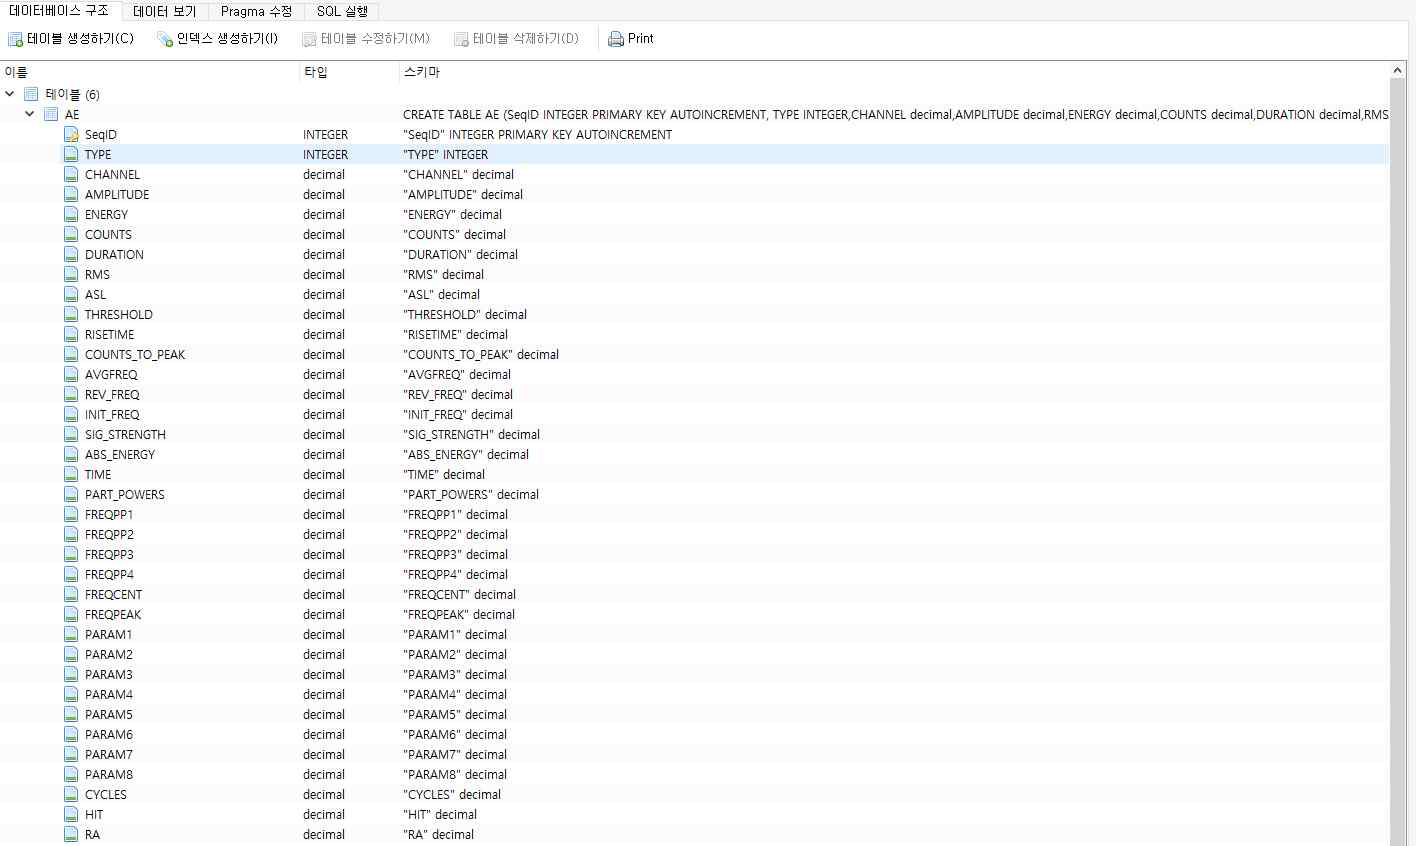
Task: Click the Create Table toolbar icon
Action: [15, 39]
